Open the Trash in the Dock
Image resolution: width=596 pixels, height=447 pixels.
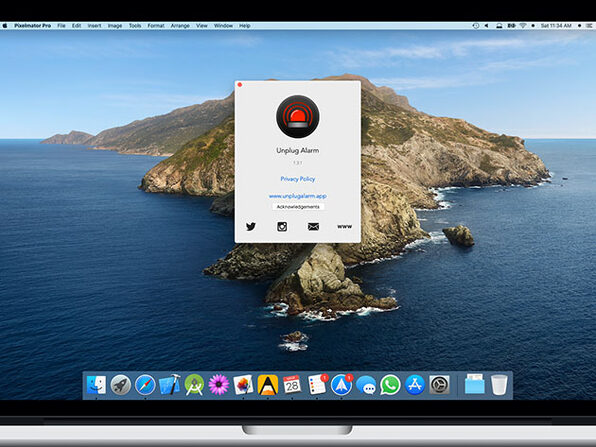[499, 385]
